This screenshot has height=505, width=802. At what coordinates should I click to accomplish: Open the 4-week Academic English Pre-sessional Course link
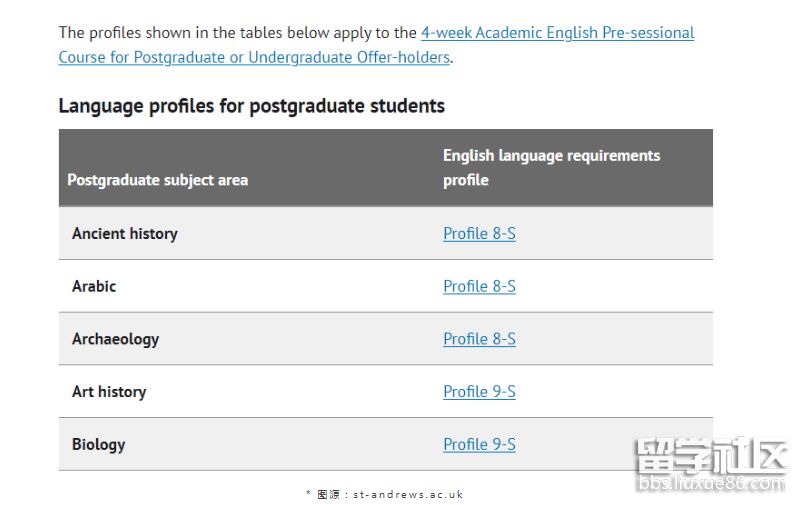click(x=557, y=33)
